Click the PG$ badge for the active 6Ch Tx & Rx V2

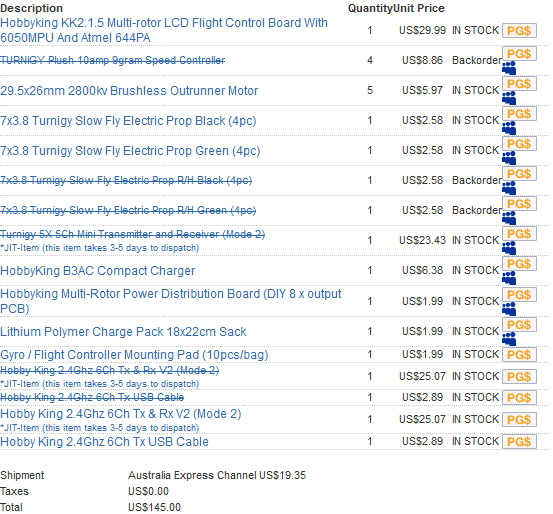click(x=519, y=420)
